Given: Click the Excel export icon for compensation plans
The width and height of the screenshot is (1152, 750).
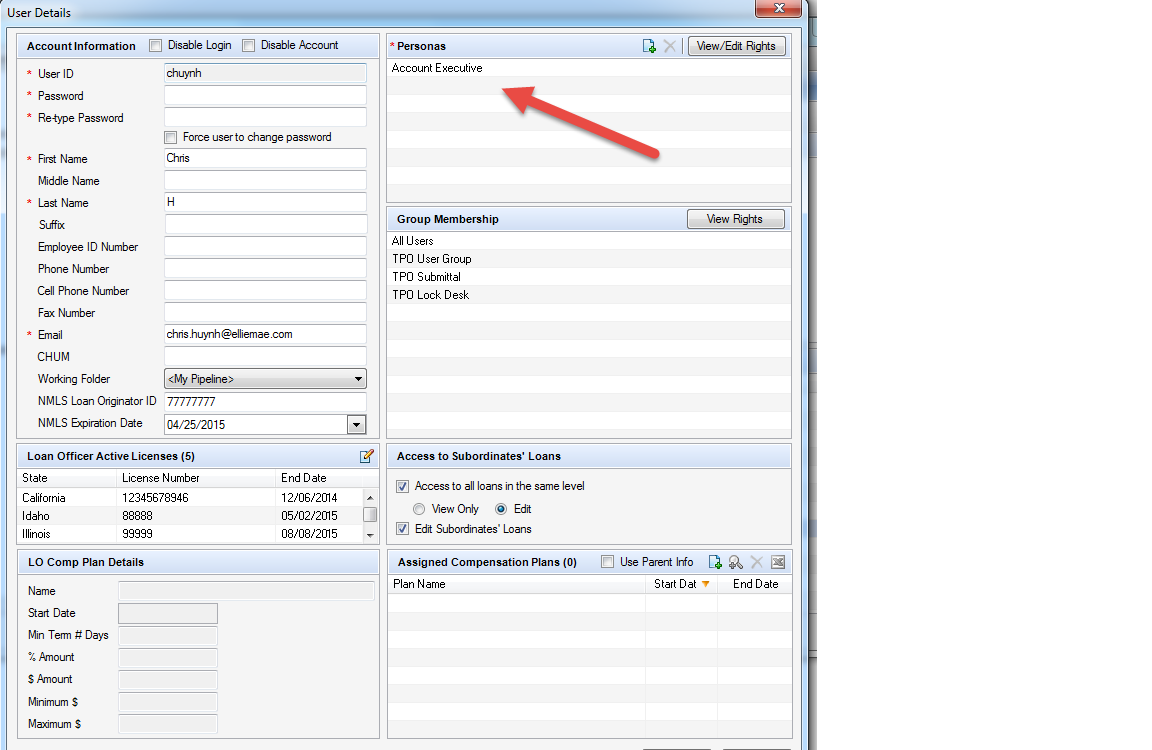Looking at the screenshot, I should pos(778,562).
